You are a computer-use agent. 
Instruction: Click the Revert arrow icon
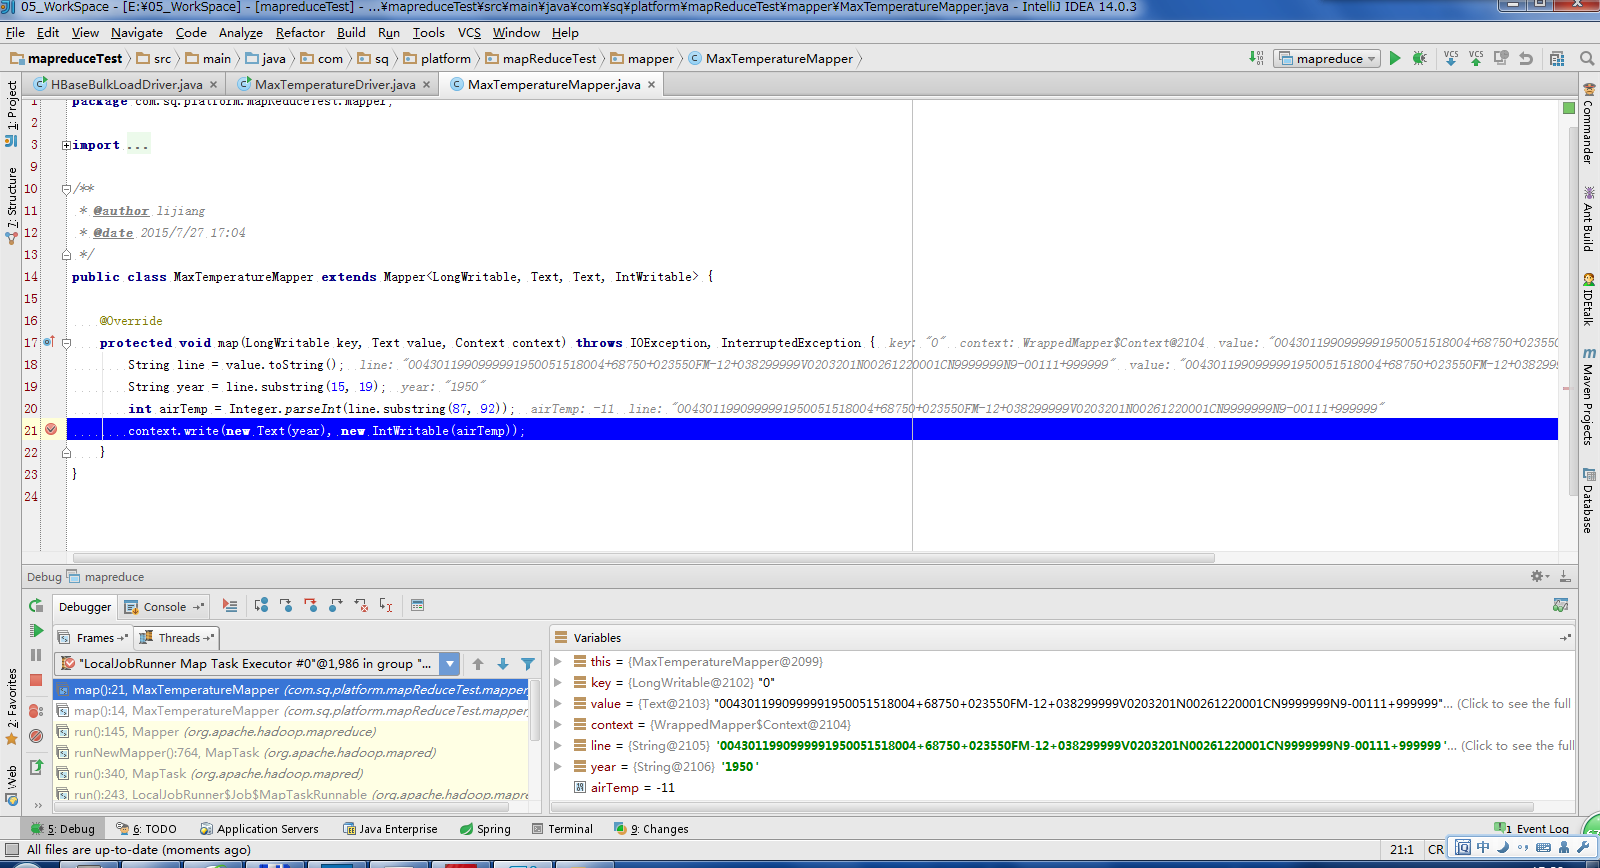(x=1526, y=58)
